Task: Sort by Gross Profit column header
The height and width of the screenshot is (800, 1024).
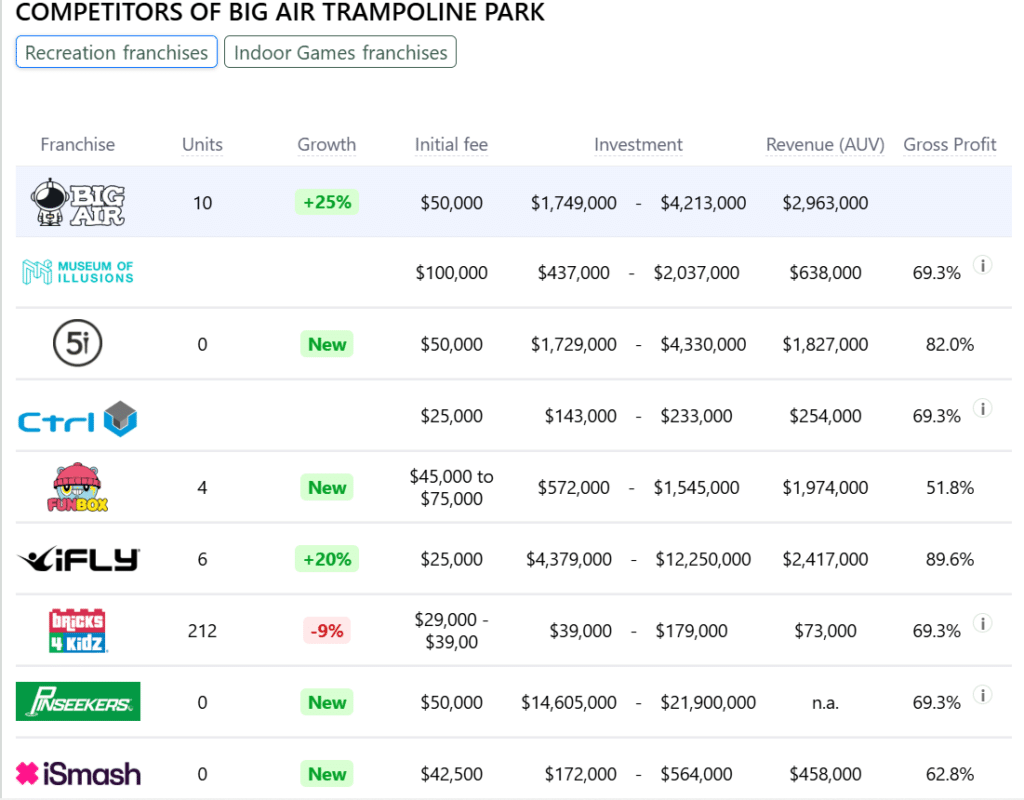Action: point(950,144)
